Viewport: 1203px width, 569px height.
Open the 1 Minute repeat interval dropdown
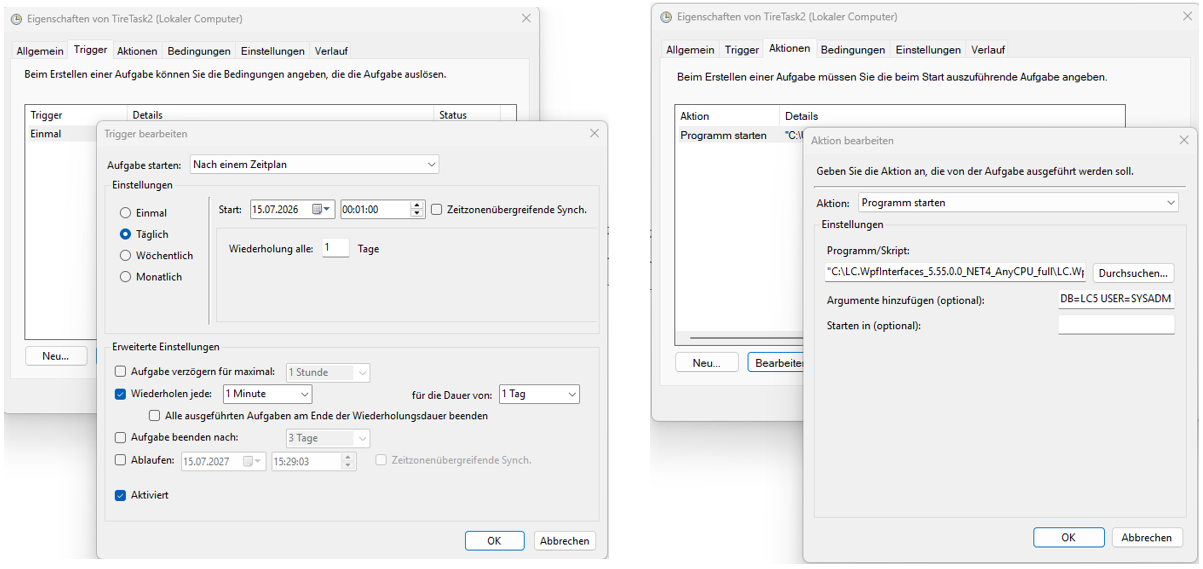coord(267,394)
